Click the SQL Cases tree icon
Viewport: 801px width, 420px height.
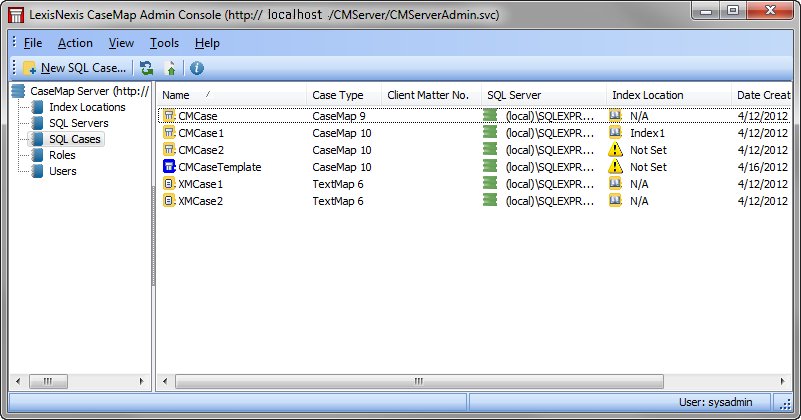37,139
